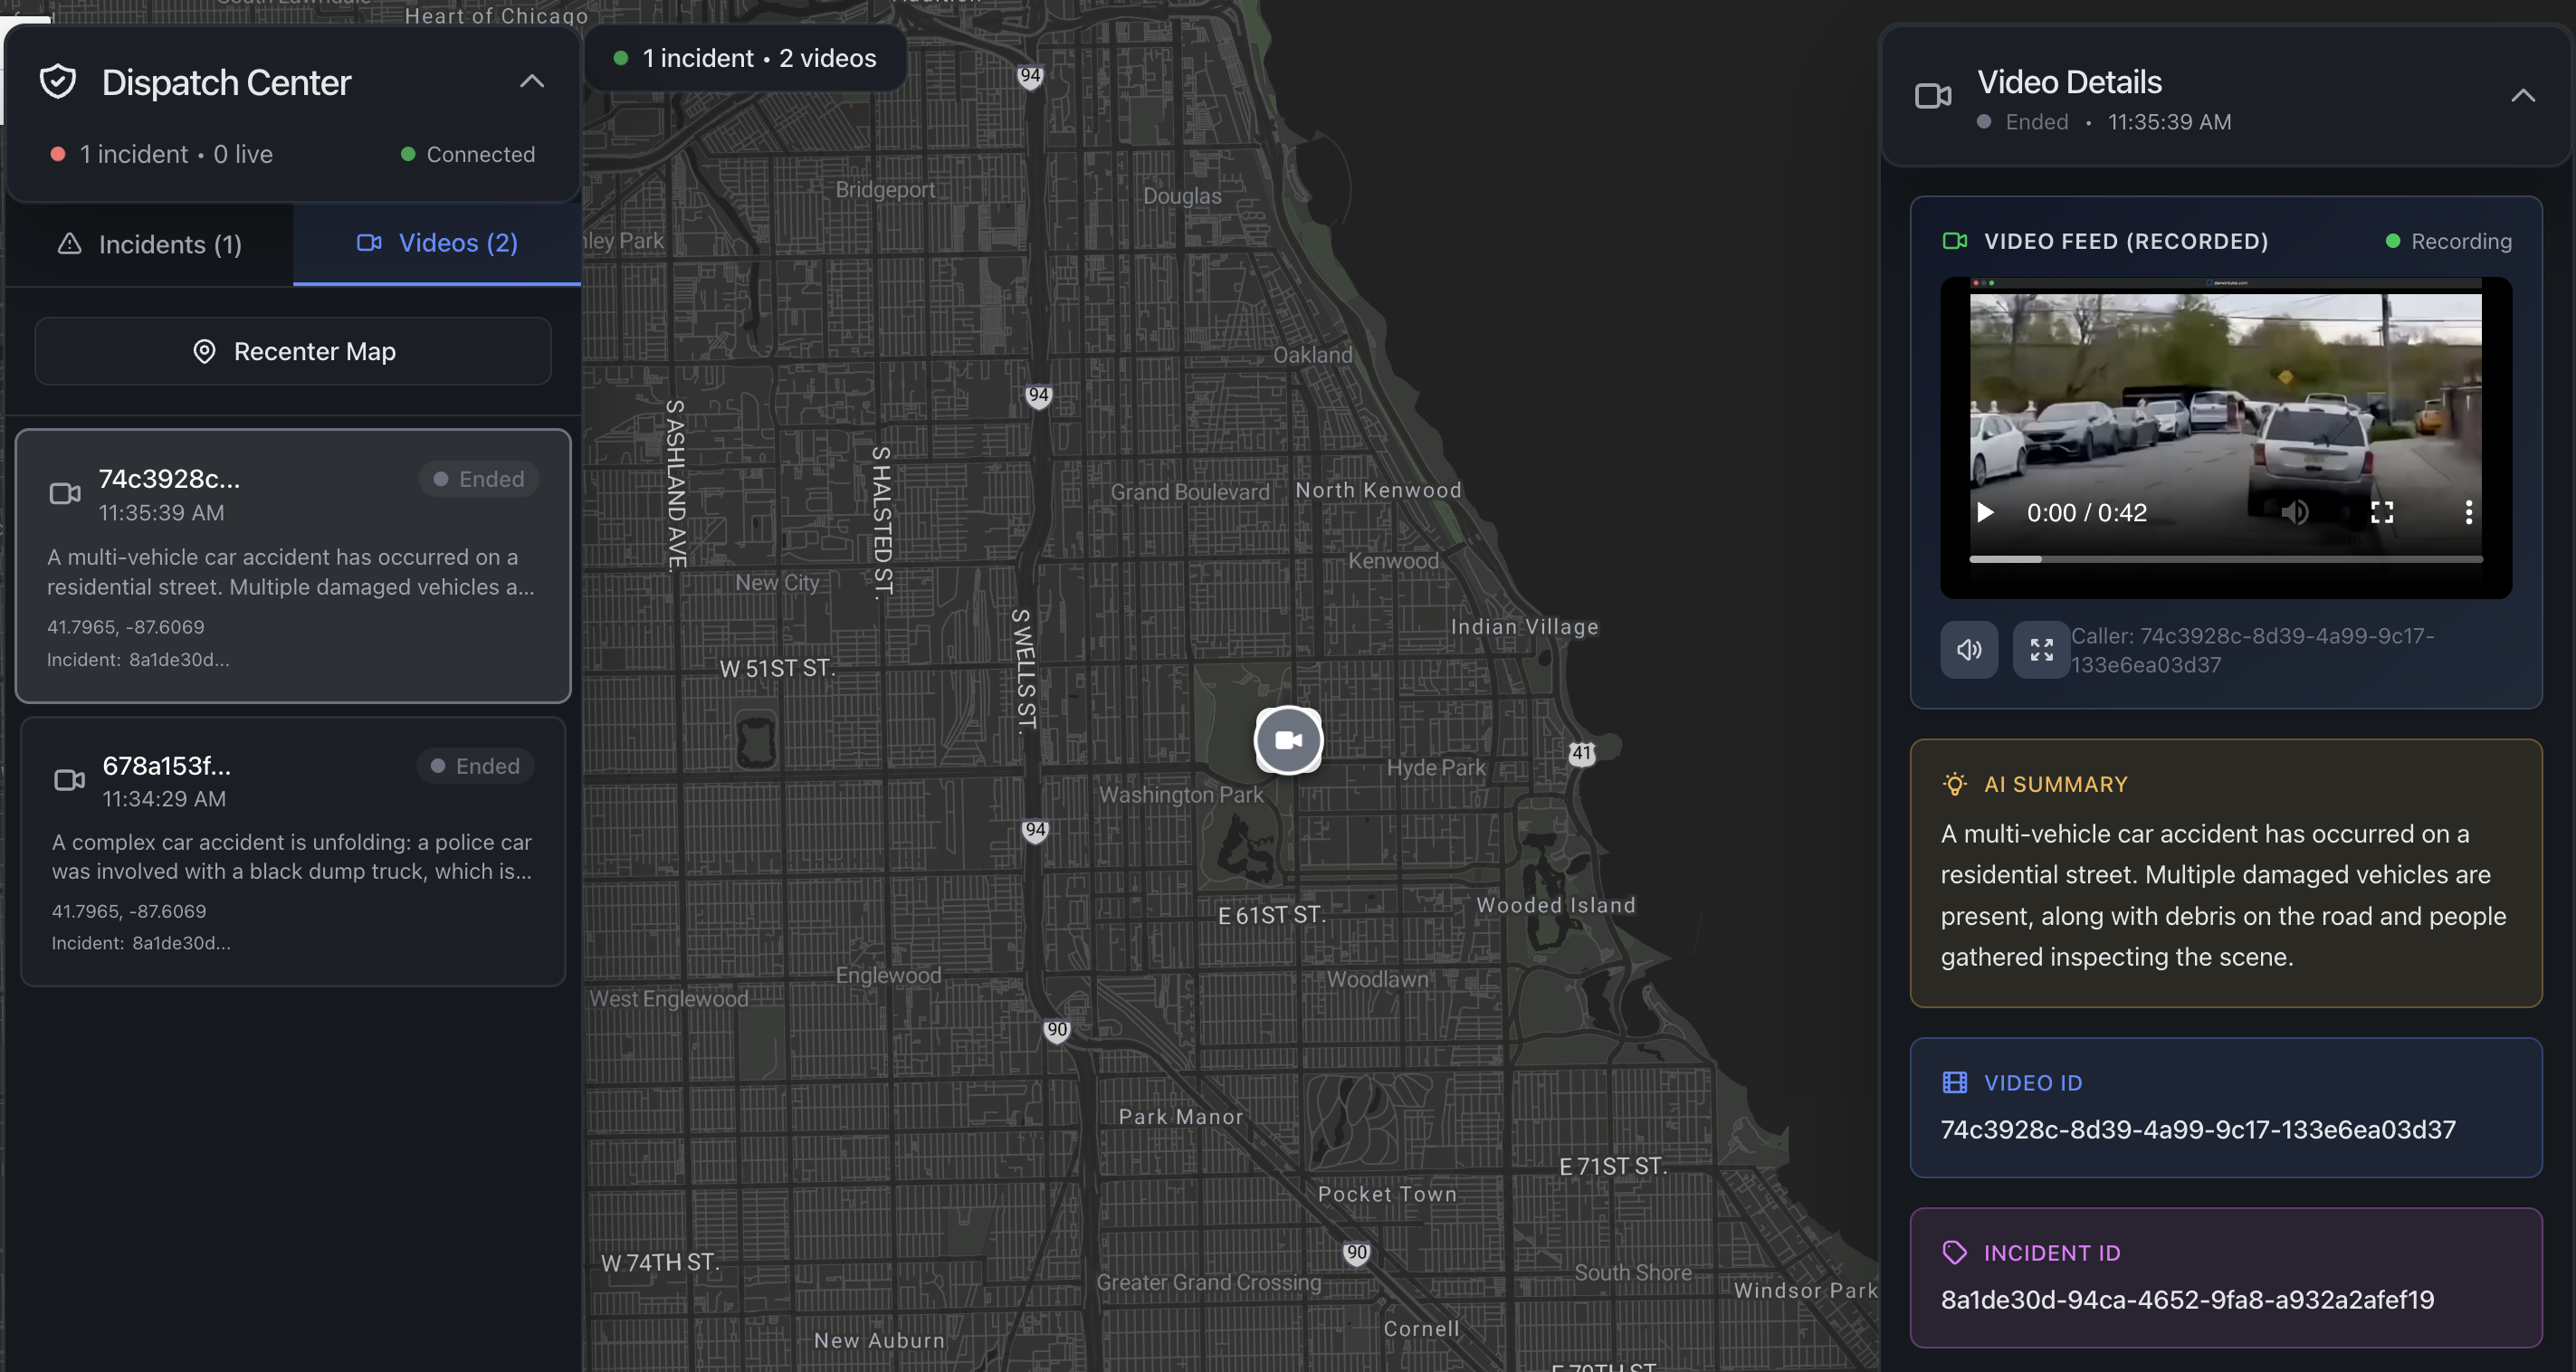Toggle the speaker button below the video
The image size is (2576, 1372).
(x=1969, y=650)
